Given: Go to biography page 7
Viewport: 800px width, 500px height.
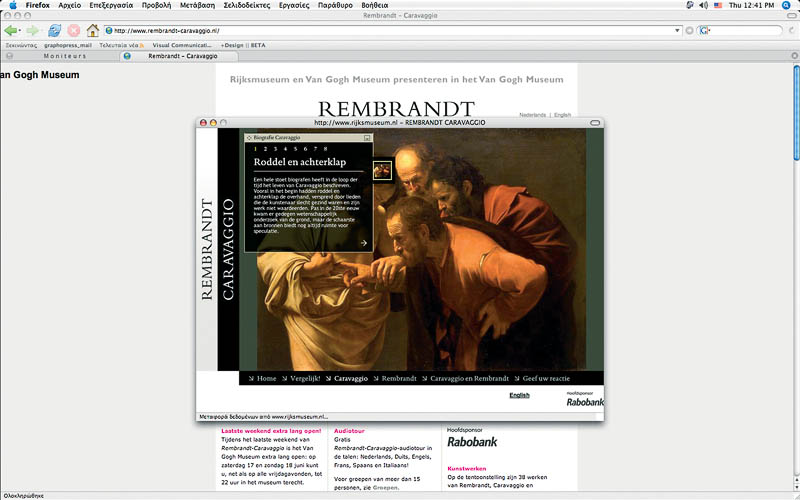Looking at the screenshot, I should coord(315,149).
